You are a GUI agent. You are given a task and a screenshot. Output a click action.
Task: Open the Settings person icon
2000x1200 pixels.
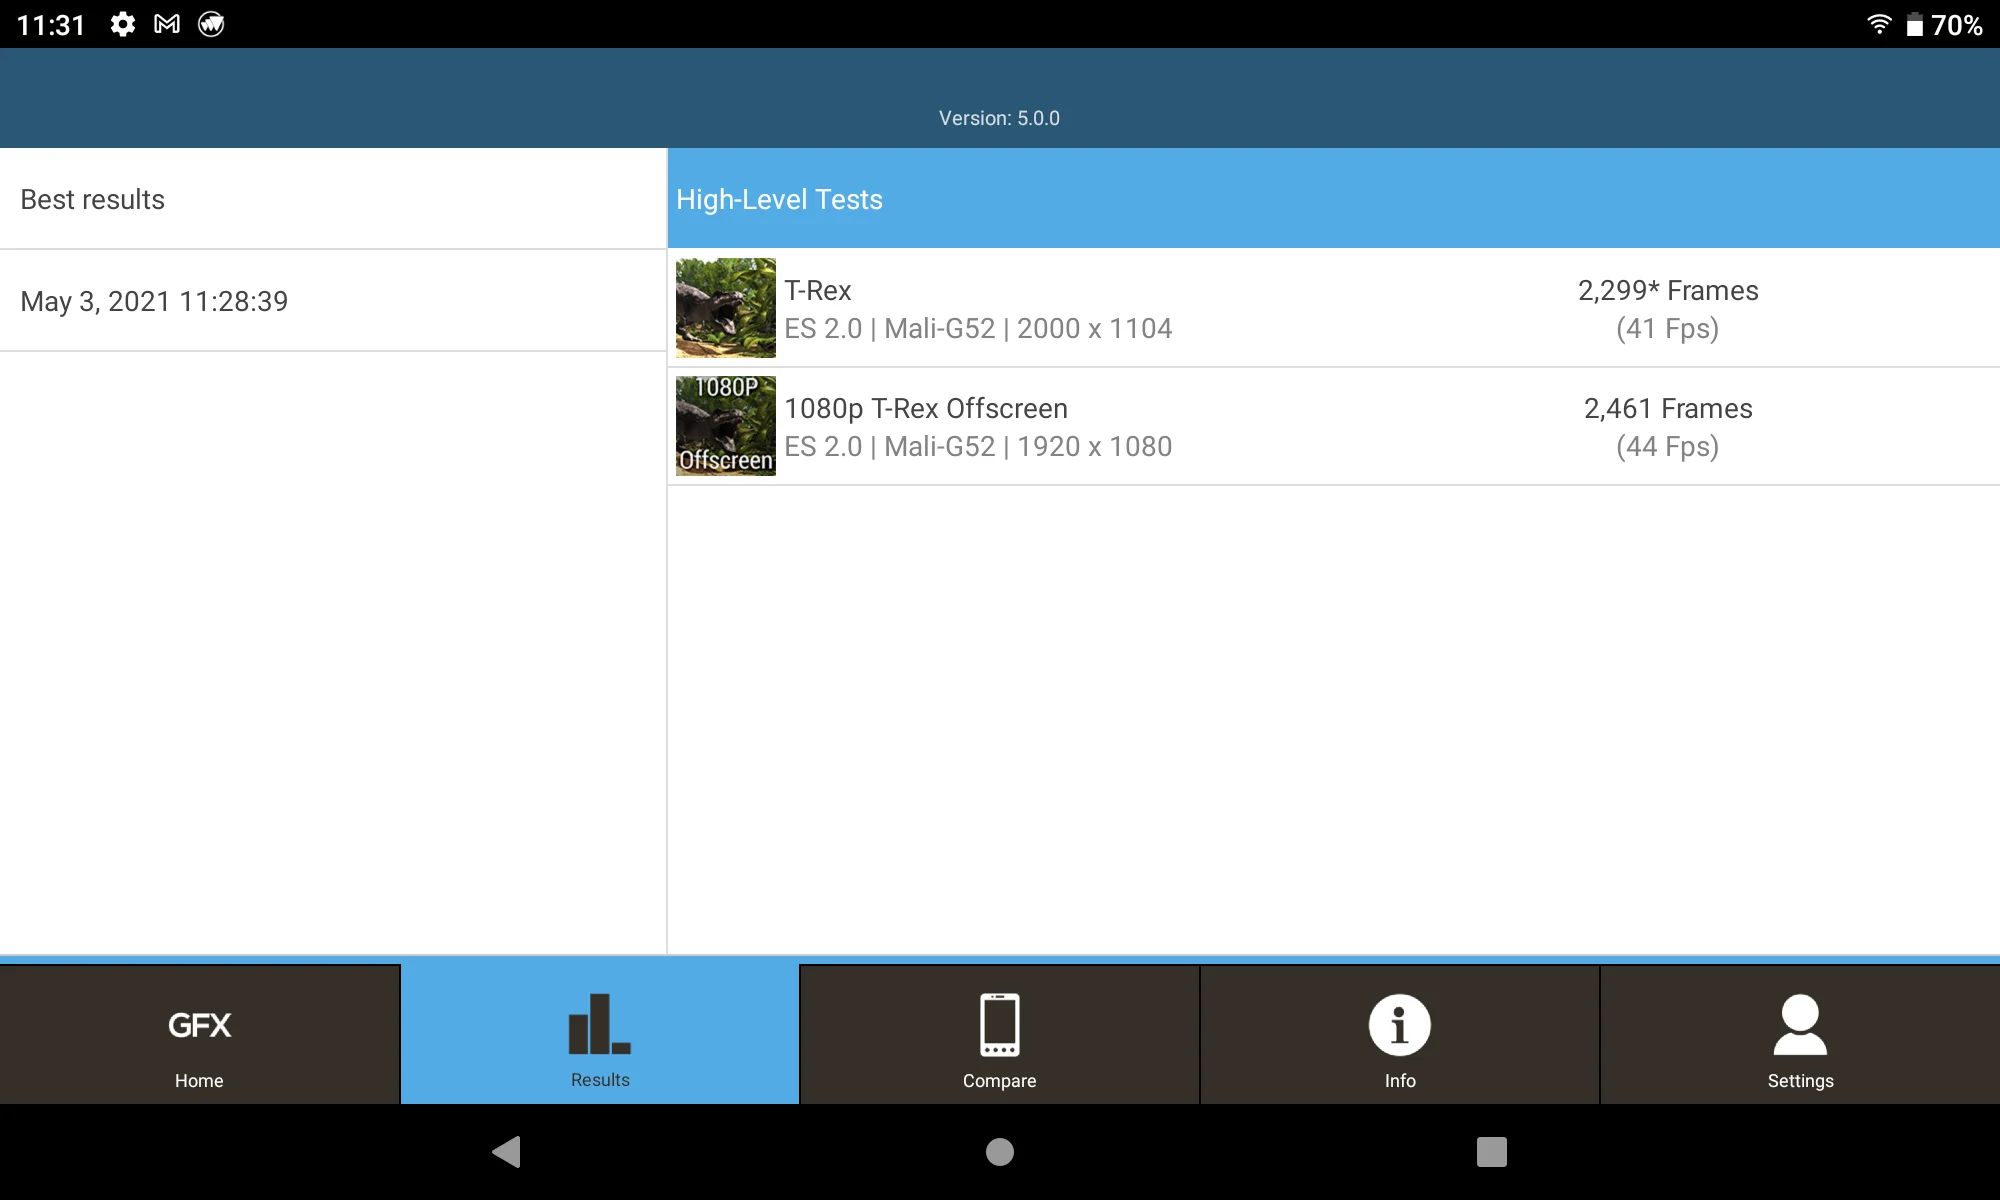[x=1799, y=1025]
